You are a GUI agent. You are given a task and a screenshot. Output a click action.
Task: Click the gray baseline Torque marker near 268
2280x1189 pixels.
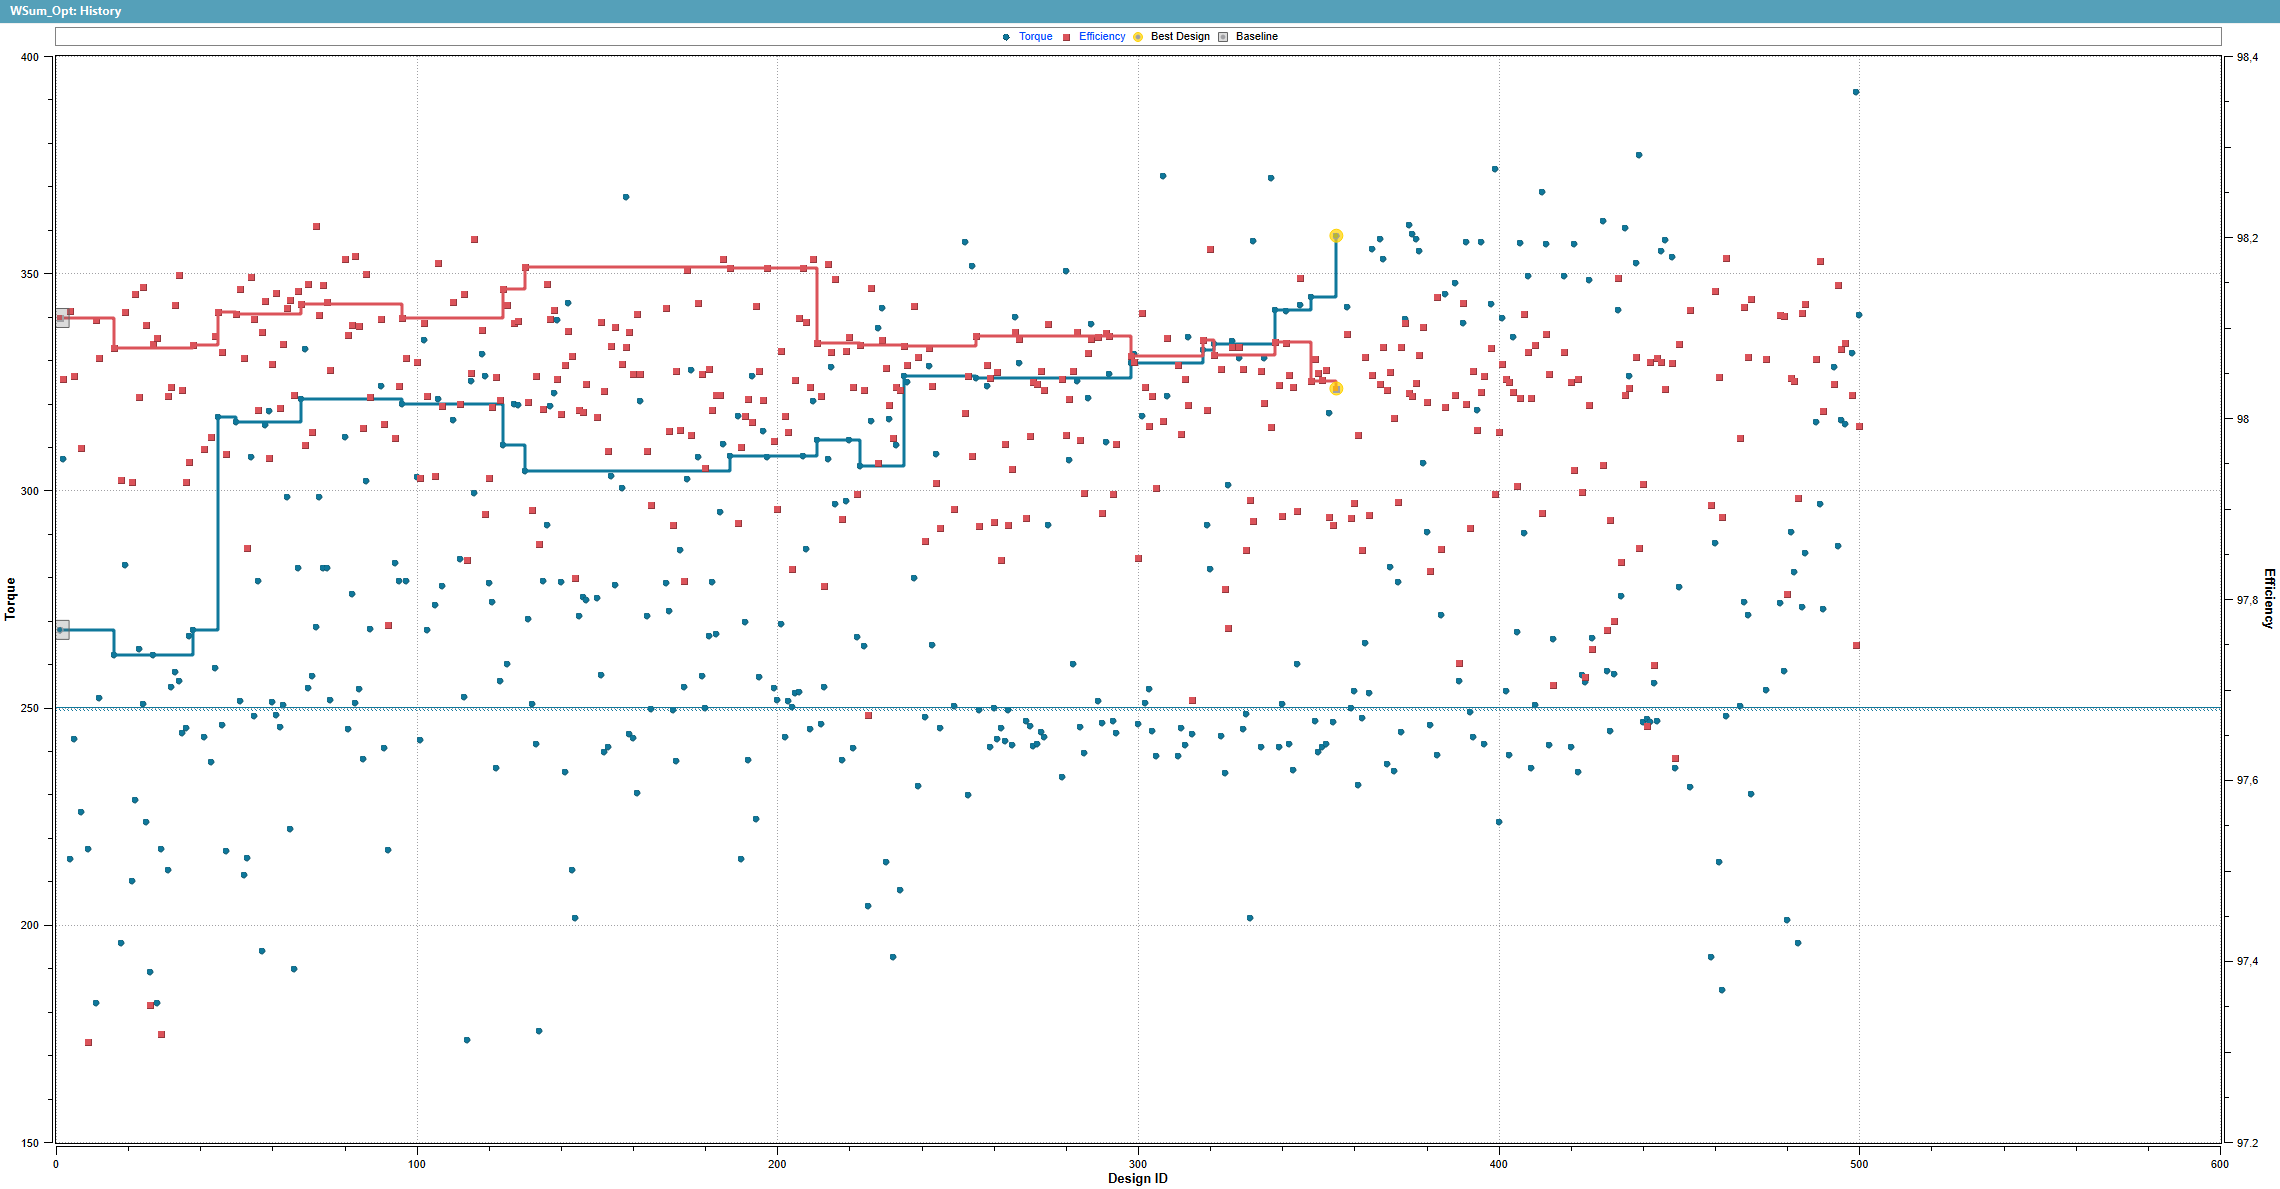coord(62,629)
